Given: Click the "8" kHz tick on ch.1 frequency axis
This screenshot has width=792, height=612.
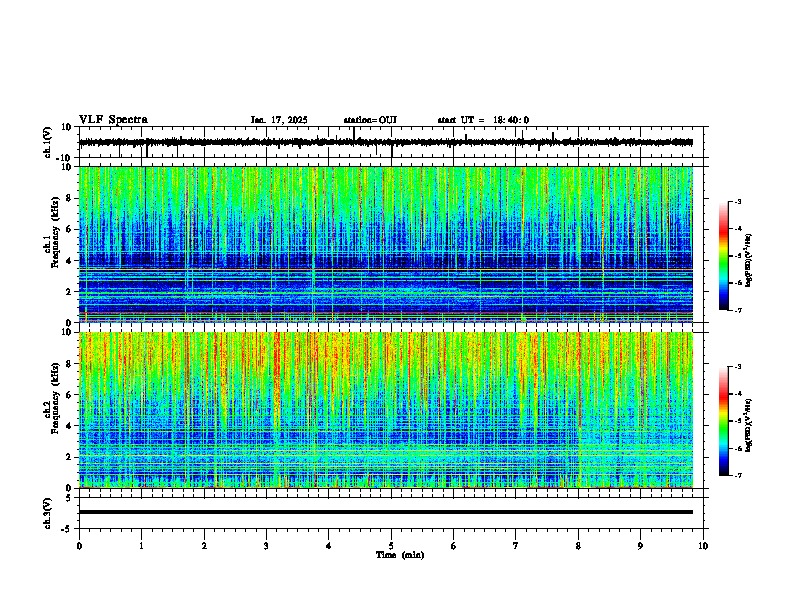Looking at the screenshot, I should point(70,198).
